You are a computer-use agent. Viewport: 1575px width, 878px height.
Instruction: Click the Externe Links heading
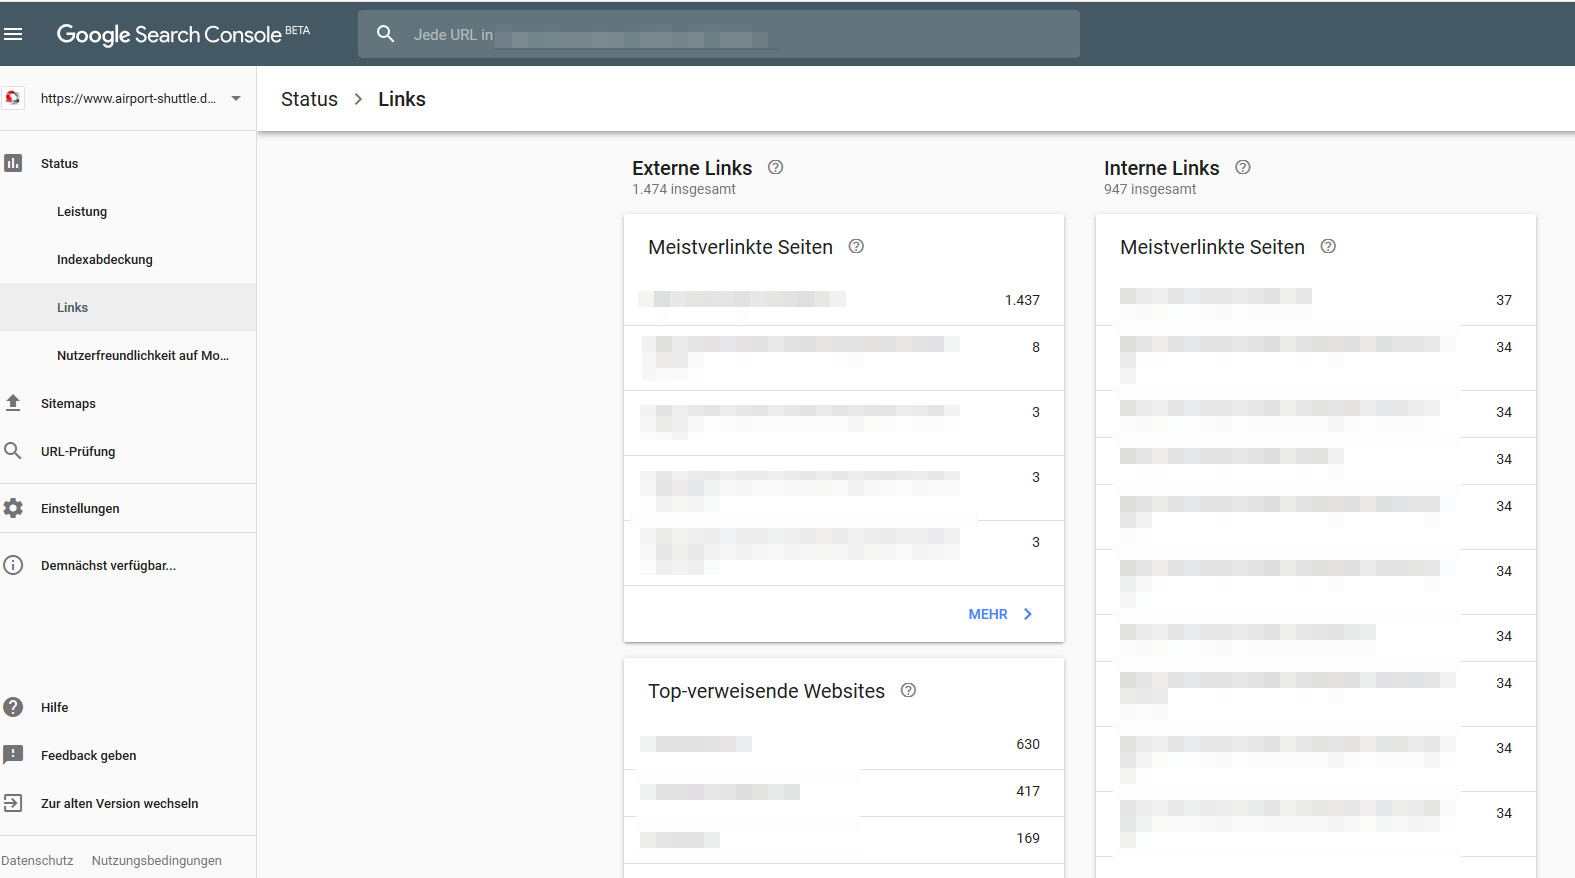click(x=692, y=168)
